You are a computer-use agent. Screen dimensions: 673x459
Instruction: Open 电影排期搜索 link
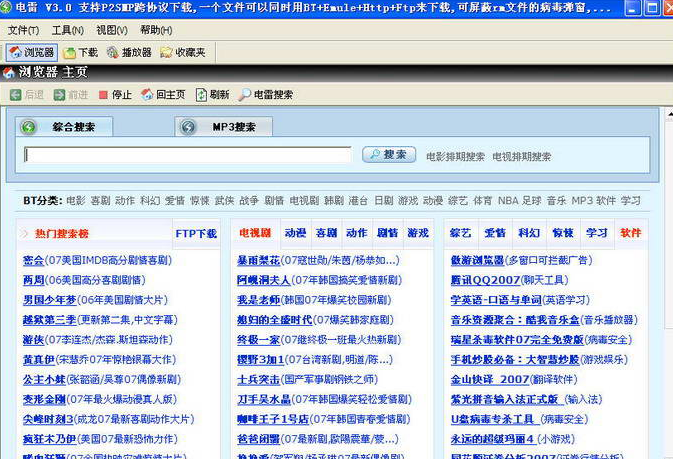click(x=455, y=157)
